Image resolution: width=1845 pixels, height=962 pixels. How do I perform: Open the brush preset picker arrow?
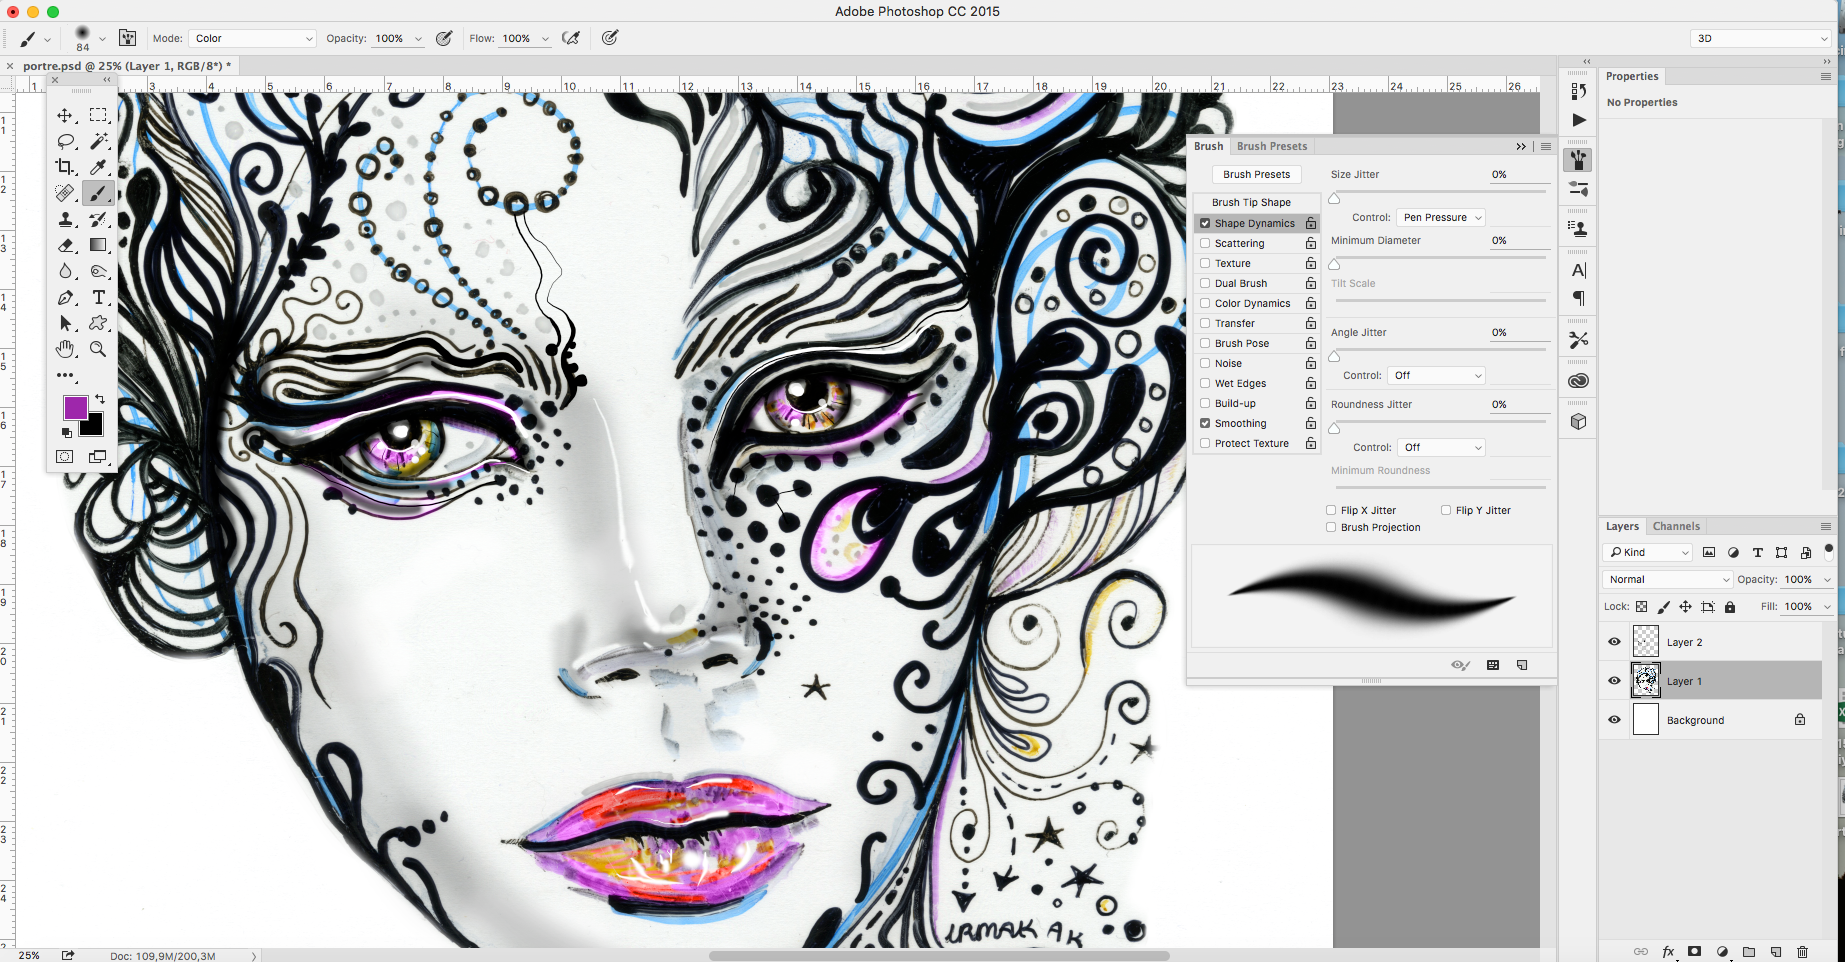tap(102, 39)
